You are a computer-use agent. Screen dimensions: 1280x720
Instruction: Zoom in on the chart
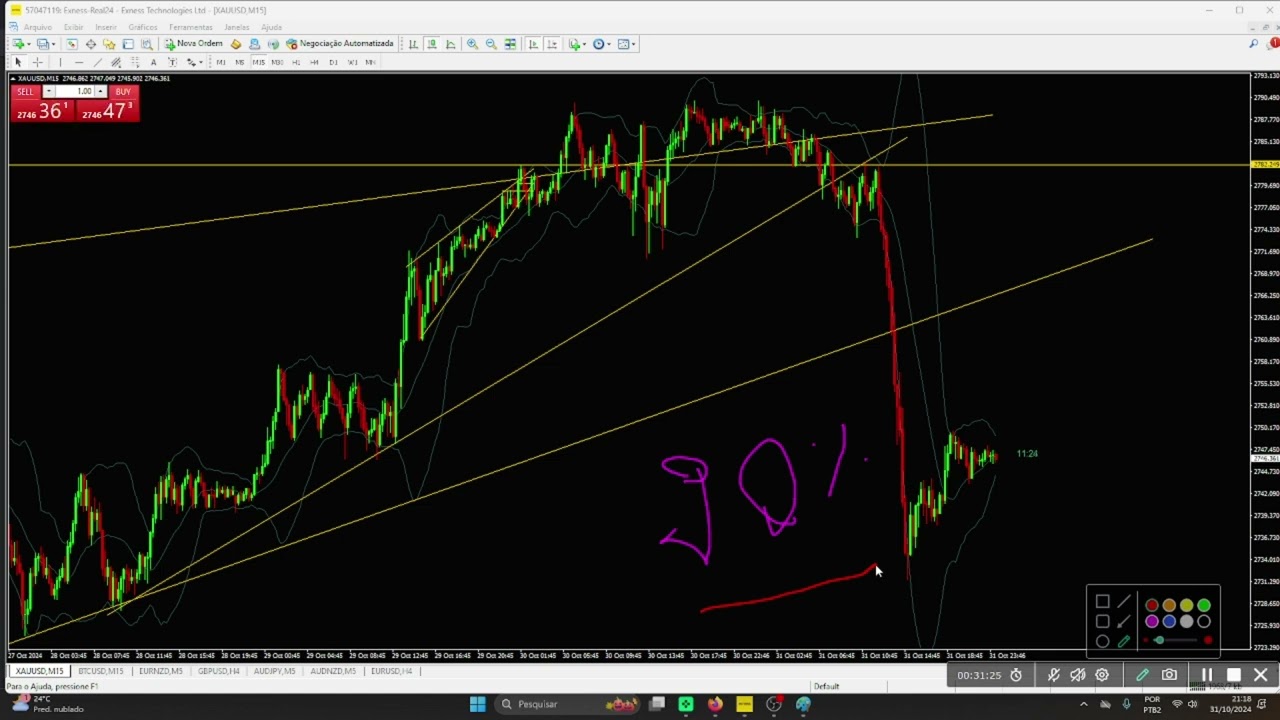(x=472, y=44)
